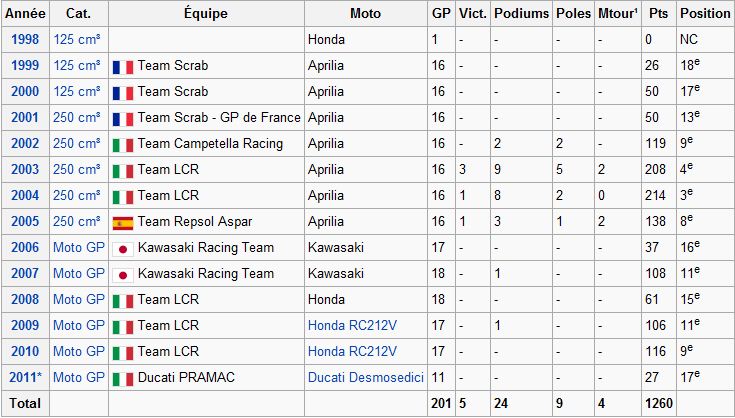The width and height of the screenshot is (735, 418).
Task: Open the 250 cm³ link in the 2002 row
Action: tap(77, 143)
